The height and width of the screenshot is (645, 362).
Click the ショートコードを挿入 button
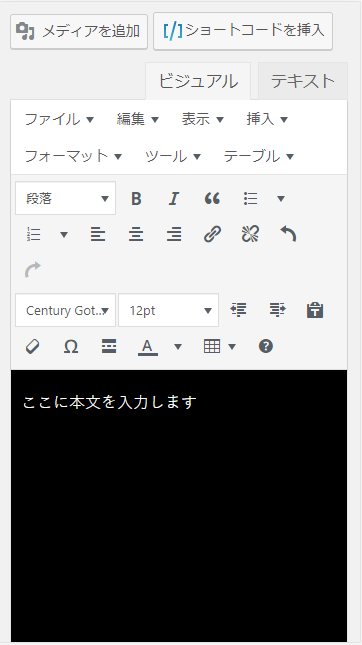click(x=243, y=31)
